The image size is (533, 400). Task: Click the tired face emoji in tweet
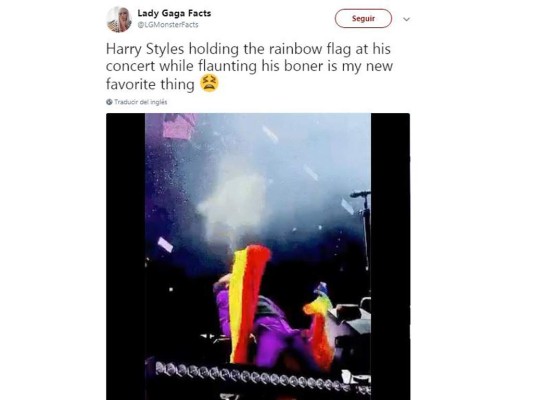tap(209, 84)
